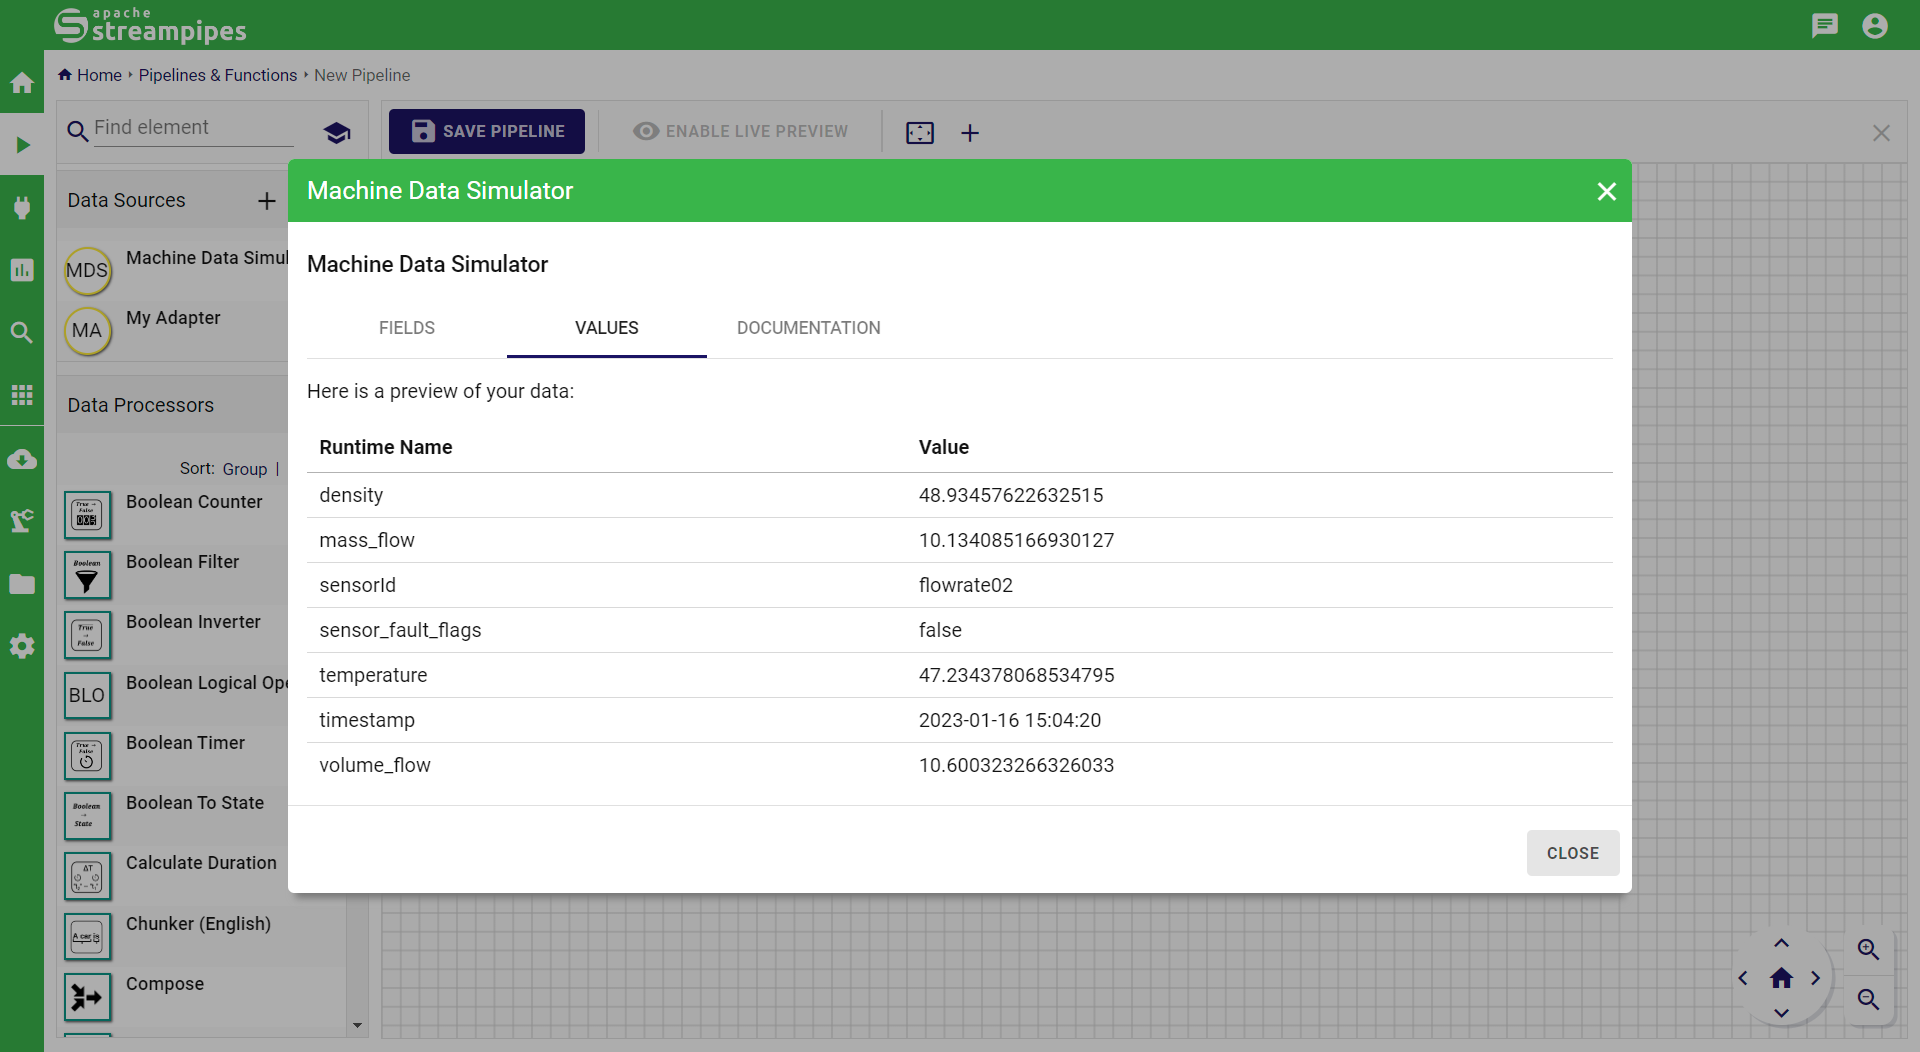Click the Find element search field

192,128
